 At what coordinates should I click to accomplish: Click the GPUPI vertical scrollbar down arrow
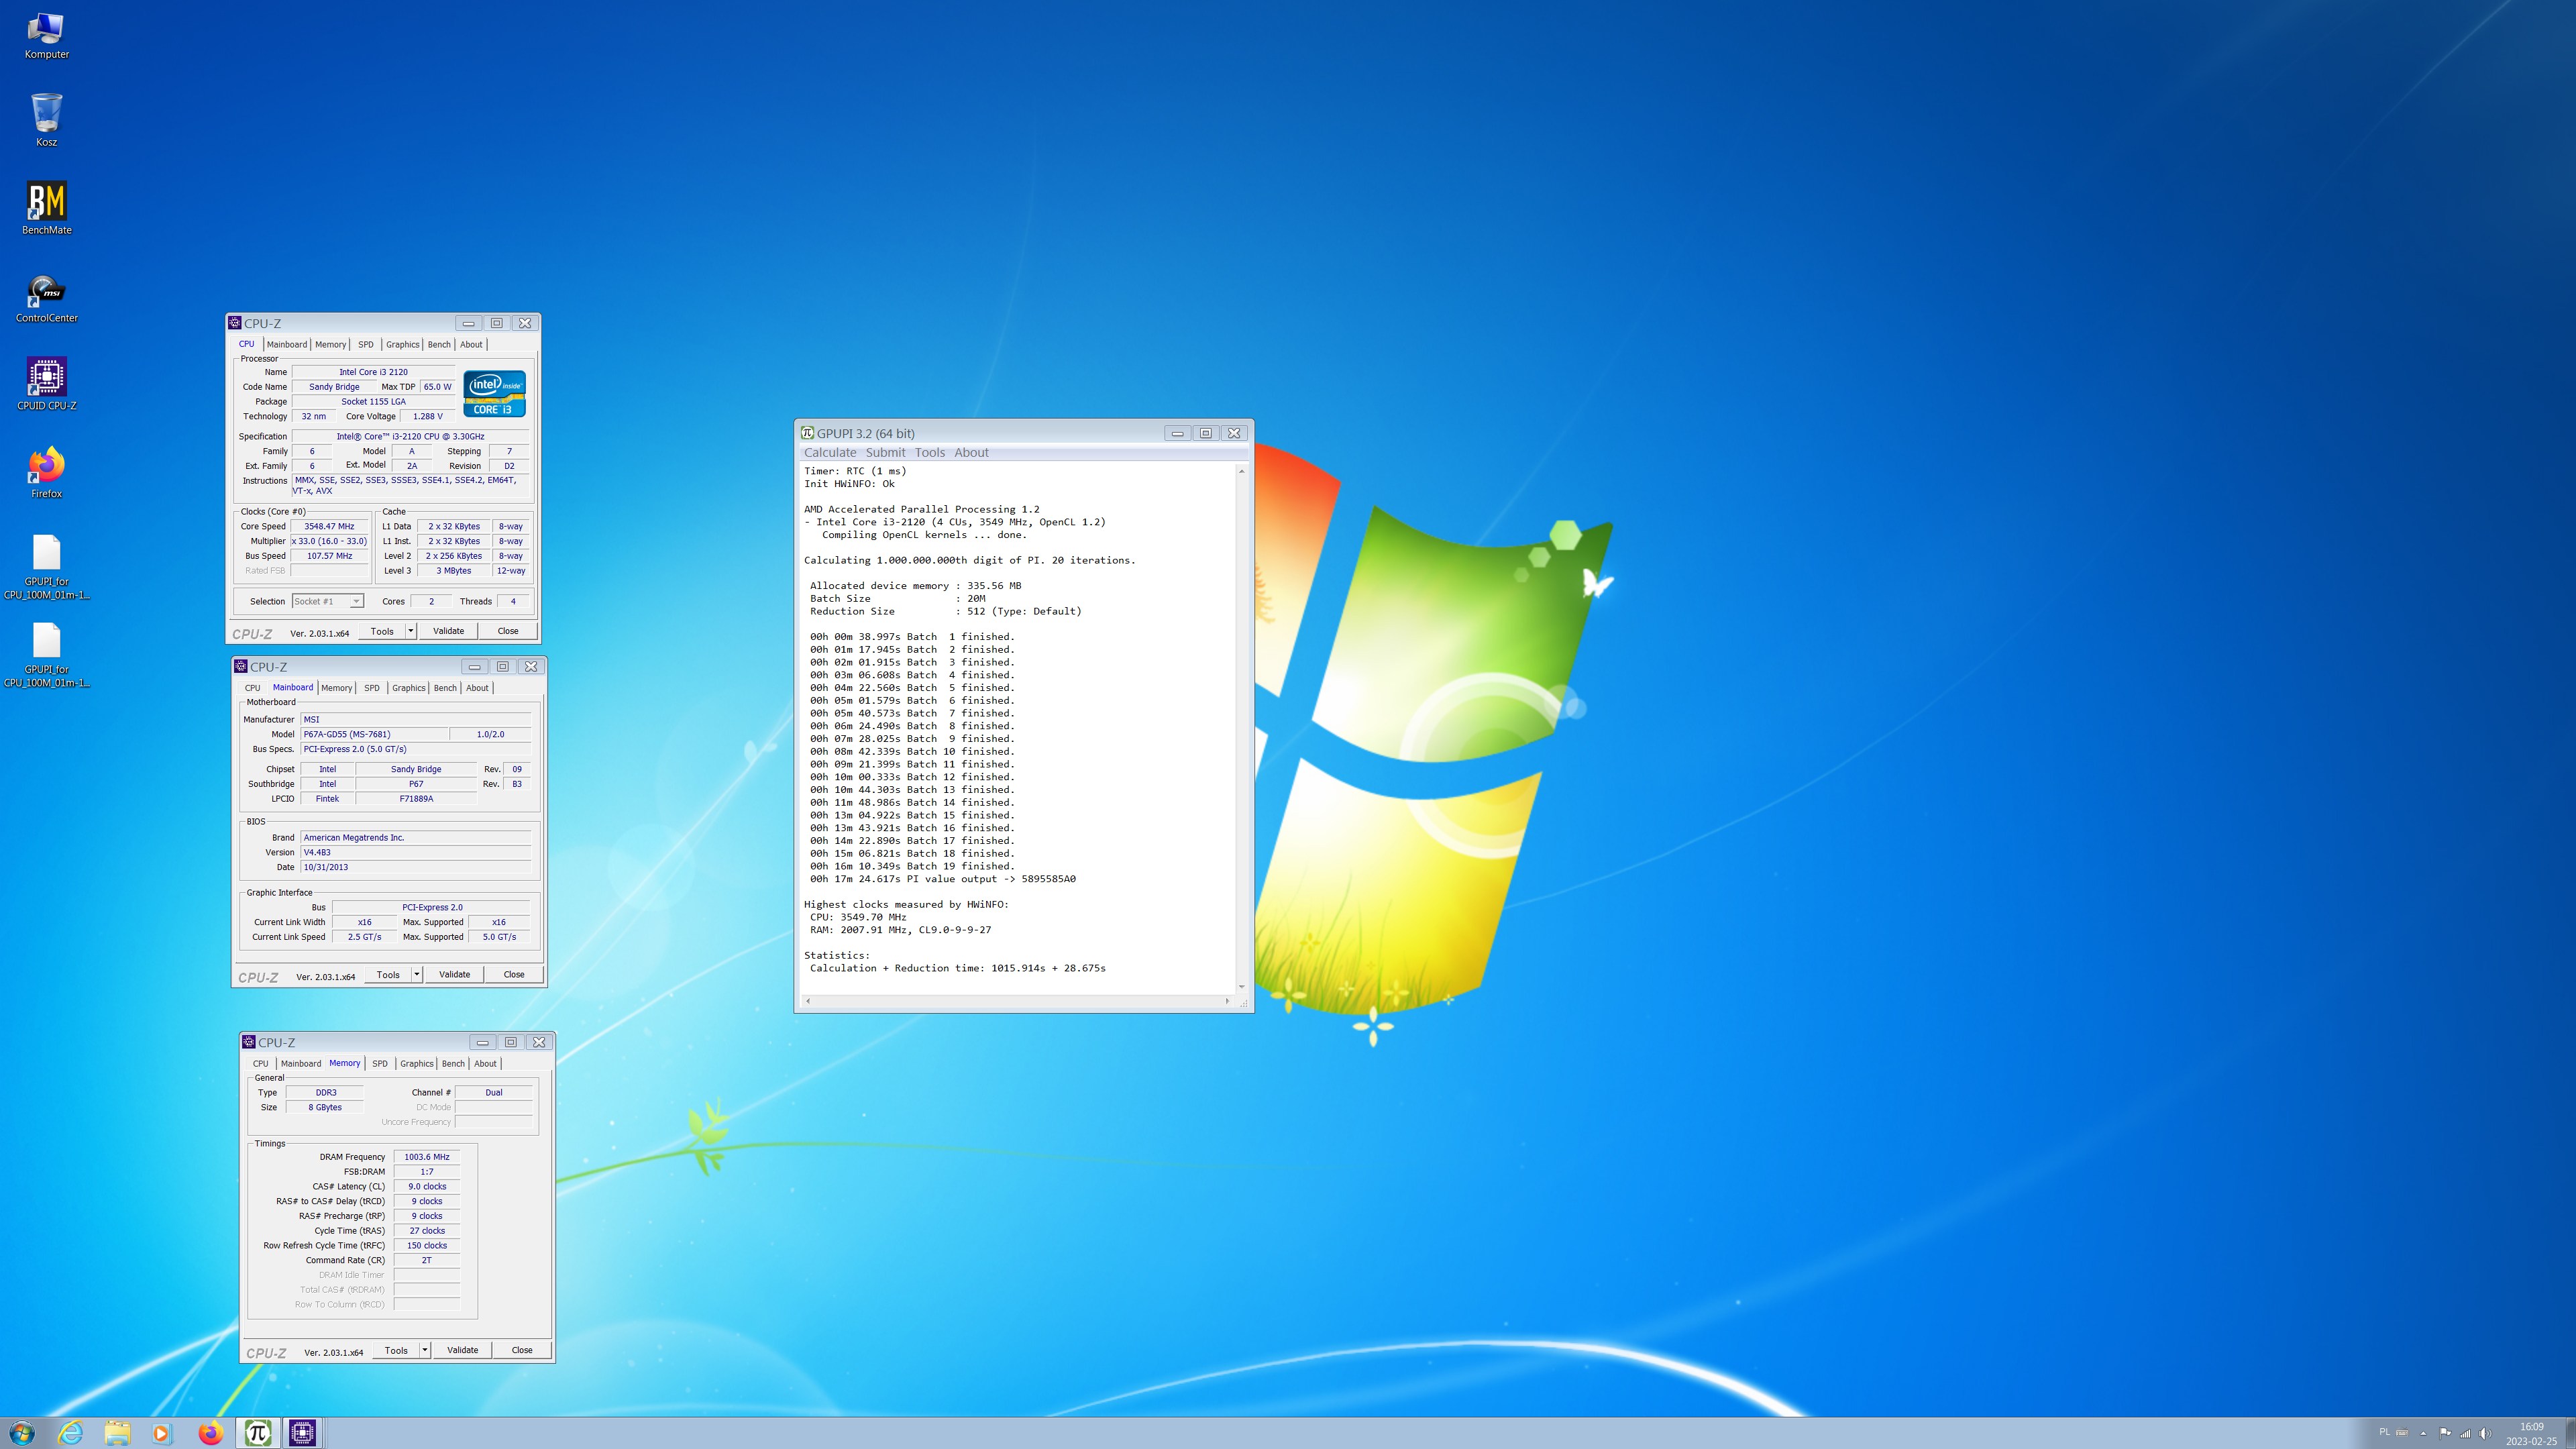point(1241,987)
